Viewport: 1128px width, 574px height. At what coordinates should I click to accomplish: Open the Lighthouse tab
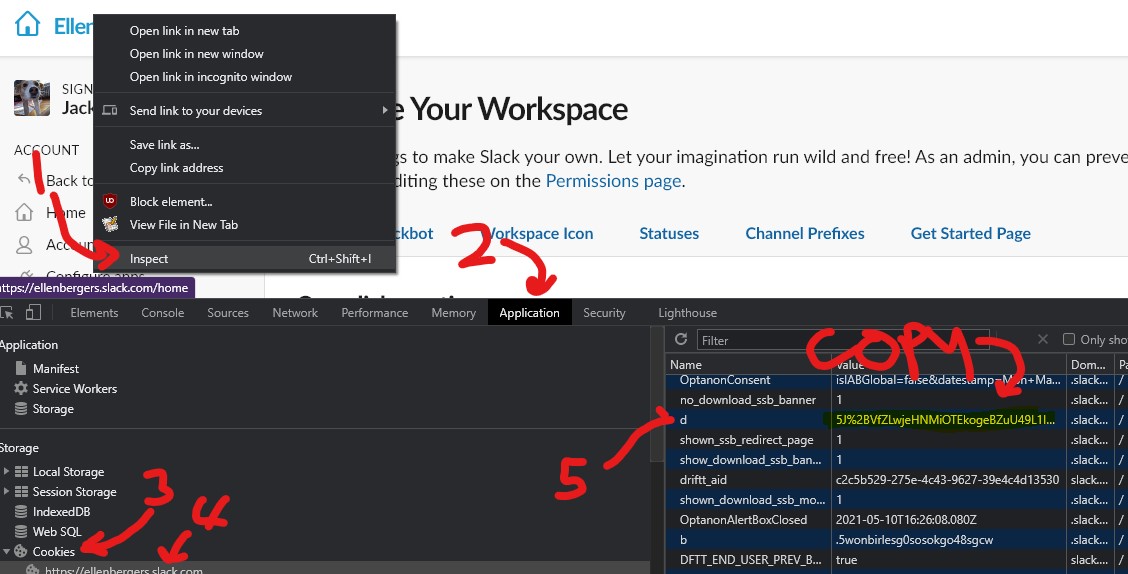687,313
